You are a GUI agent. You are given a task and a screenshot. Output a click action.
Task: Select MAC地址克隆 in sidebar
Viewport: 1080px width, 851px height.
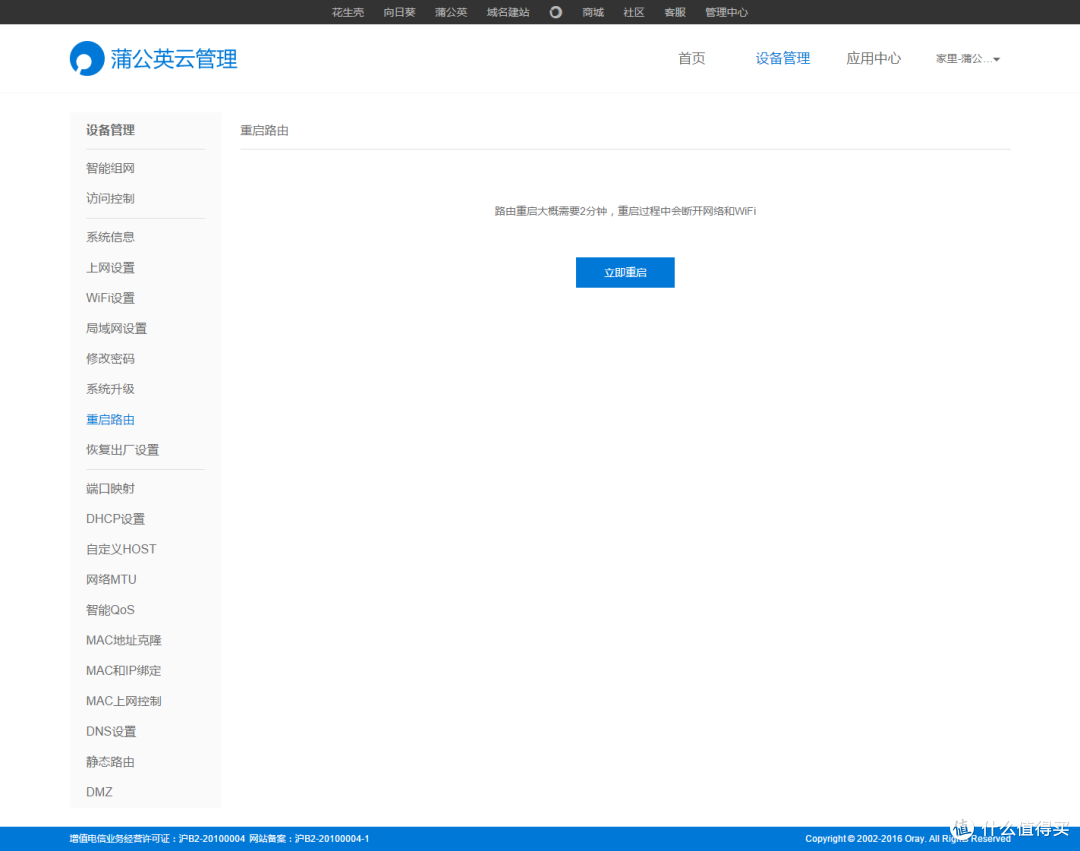pyautogui.click(x=124, y=640)
